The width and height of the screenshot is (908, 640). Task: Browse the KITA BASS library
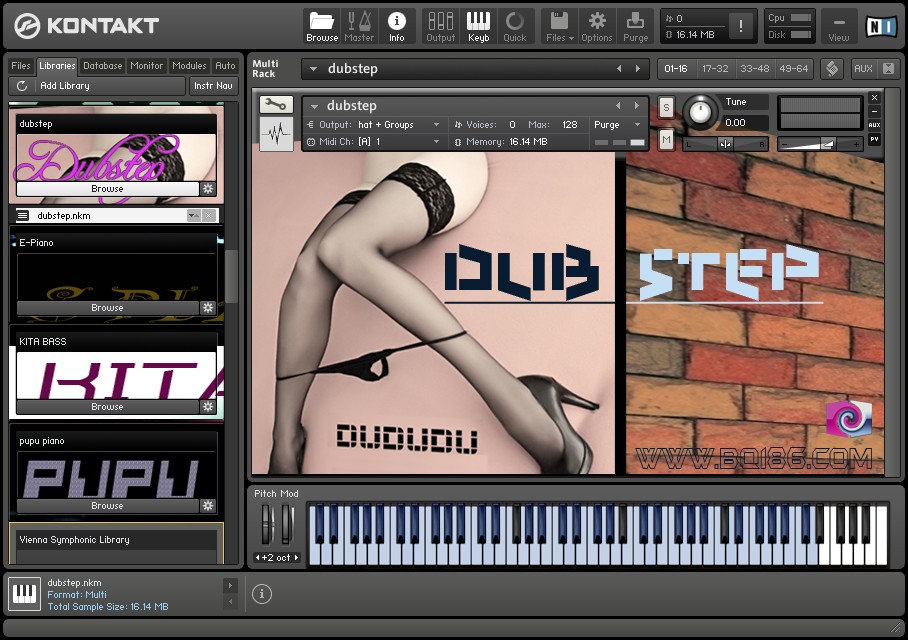point(107,407)
